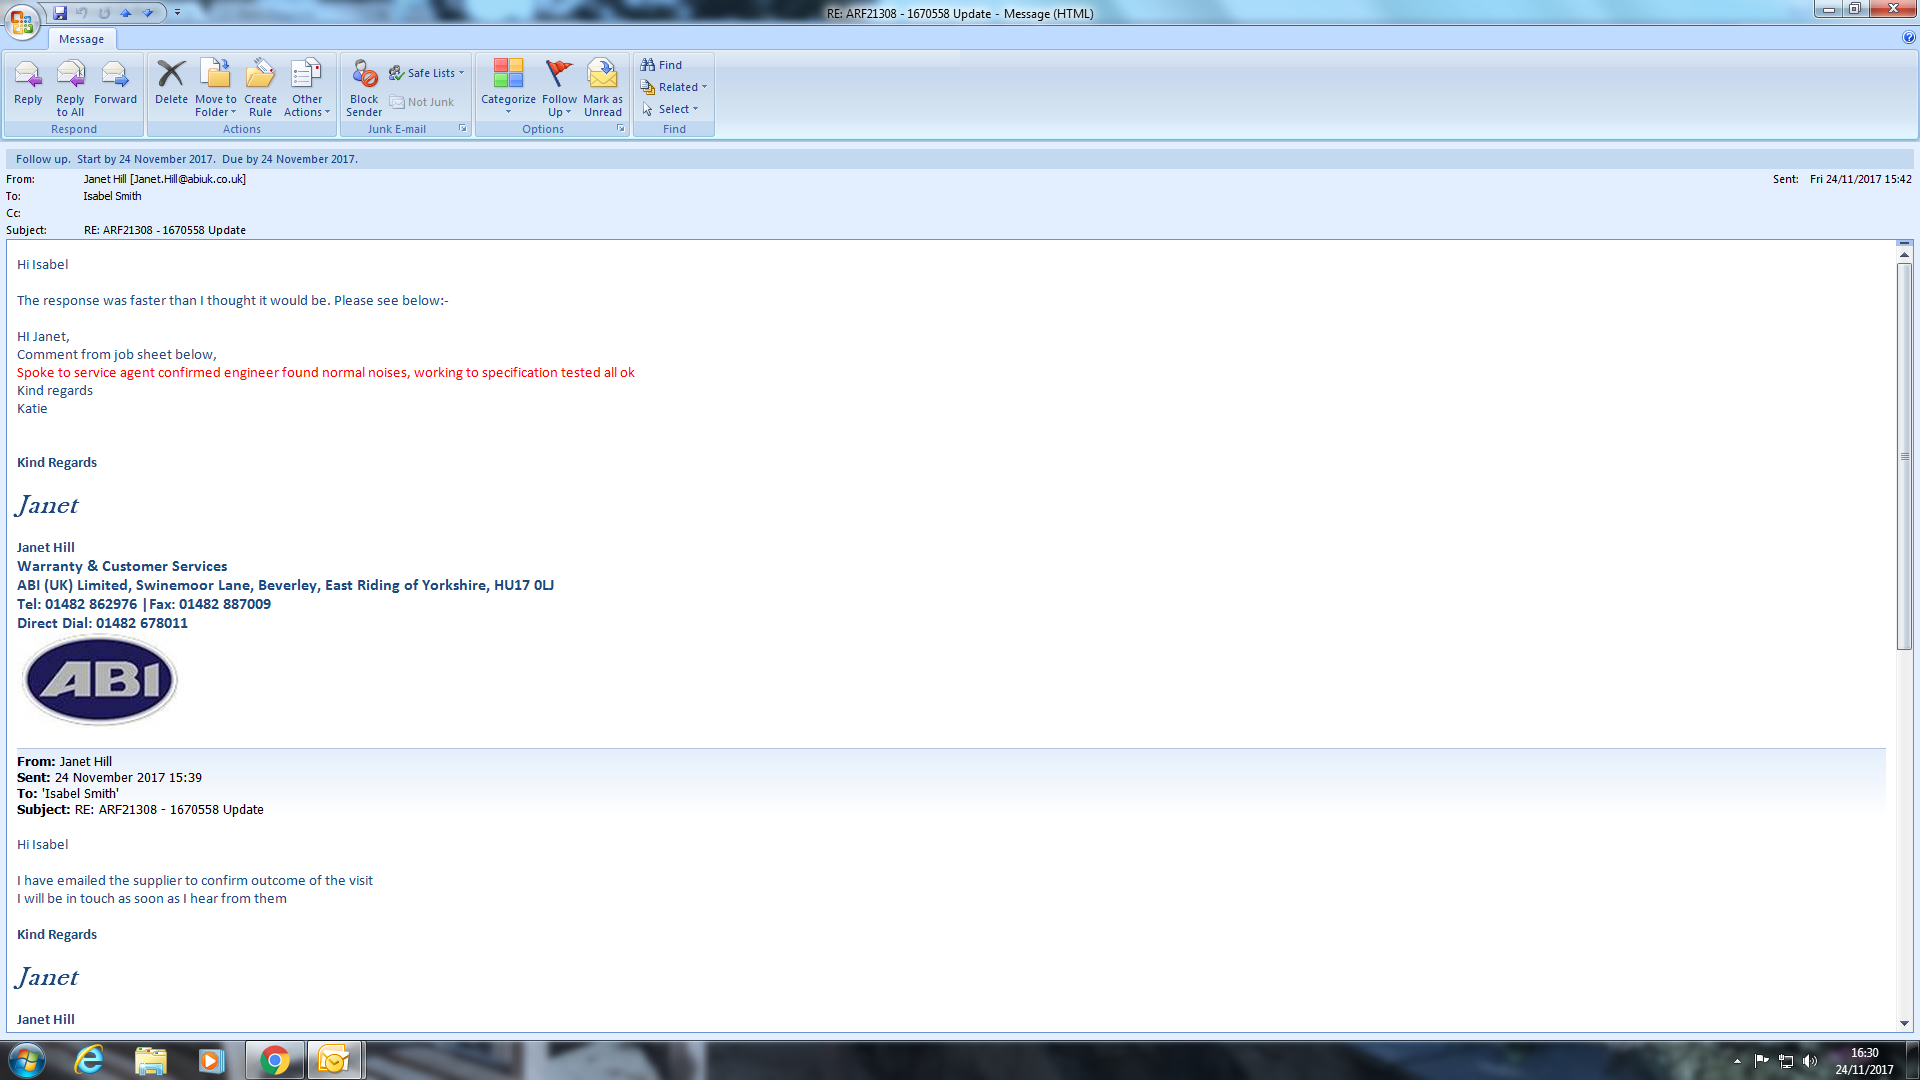Screen dimensions: 1920x1080
Task: Open the Safe Lists dropdown
Action: [x=427, y=73]
